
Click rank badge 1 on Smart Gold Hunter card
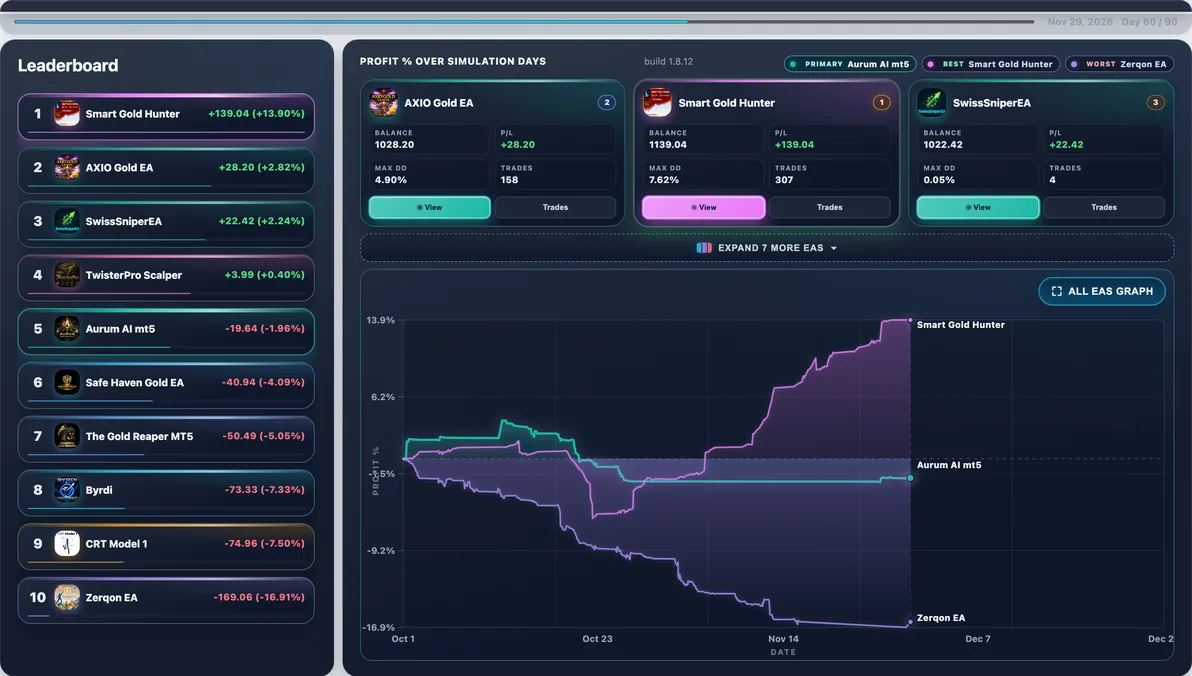pyautogui.click(x=881, y=103)
